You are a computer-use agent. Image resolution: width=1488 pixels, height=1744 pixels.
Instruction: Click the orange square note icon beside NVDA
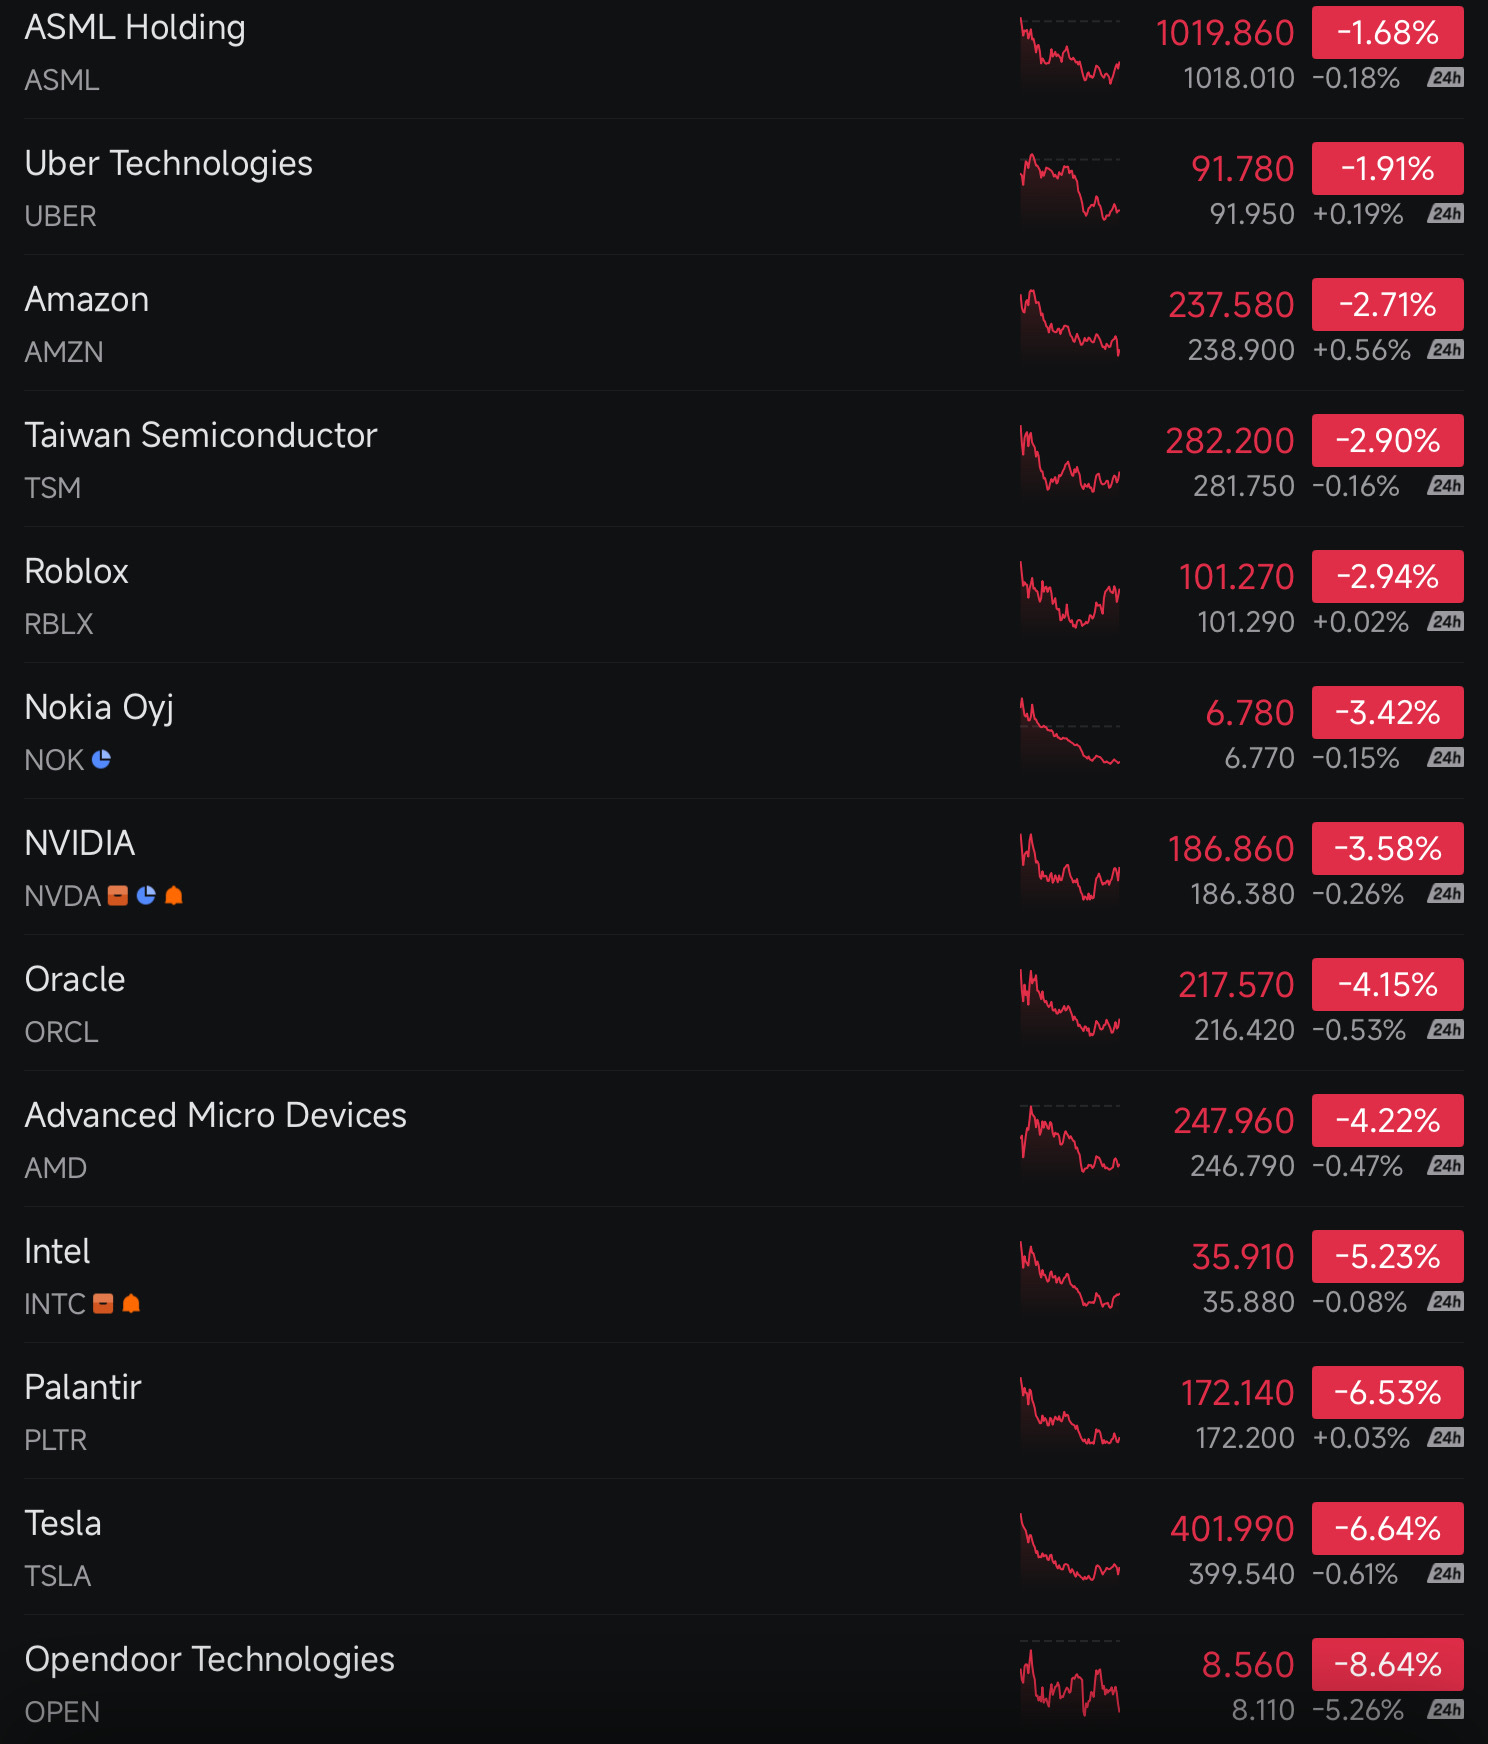click(x=118, y=895)
